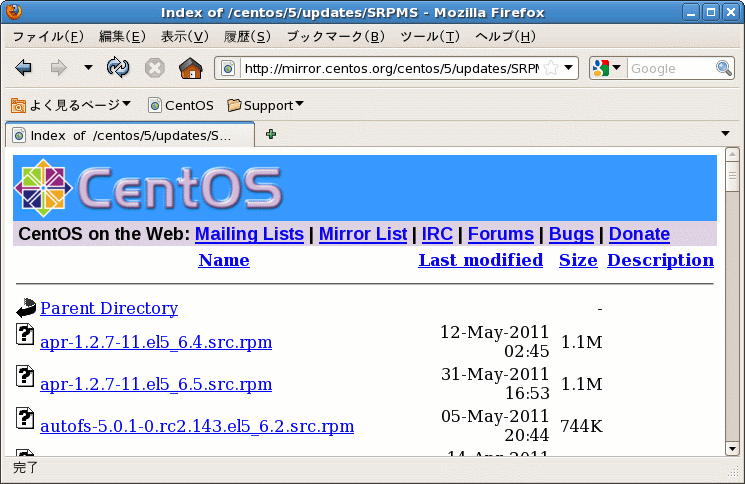Click the CentOS logo banner
745x484 pixels.
[148, 187]
